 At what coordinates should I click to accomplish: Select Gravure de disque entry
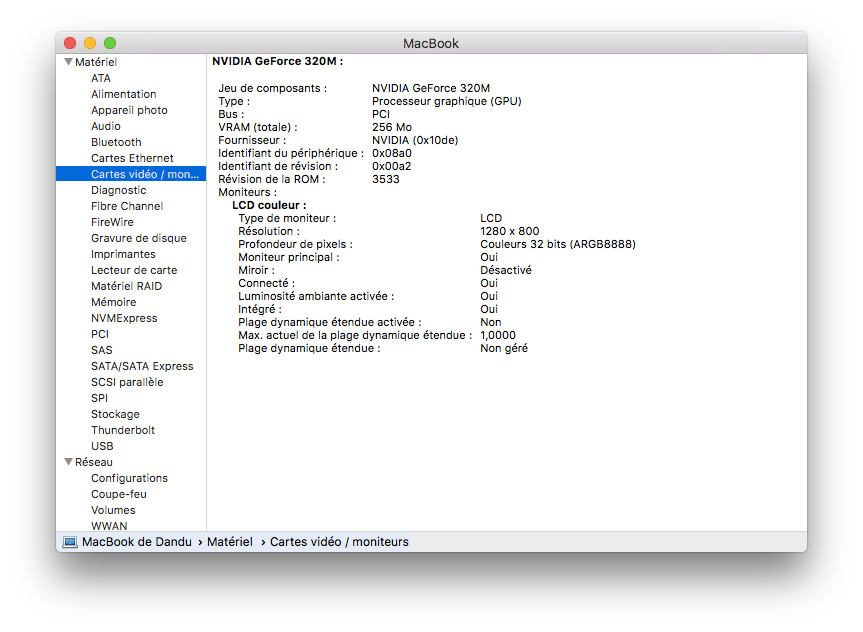(x=139, y=238)
